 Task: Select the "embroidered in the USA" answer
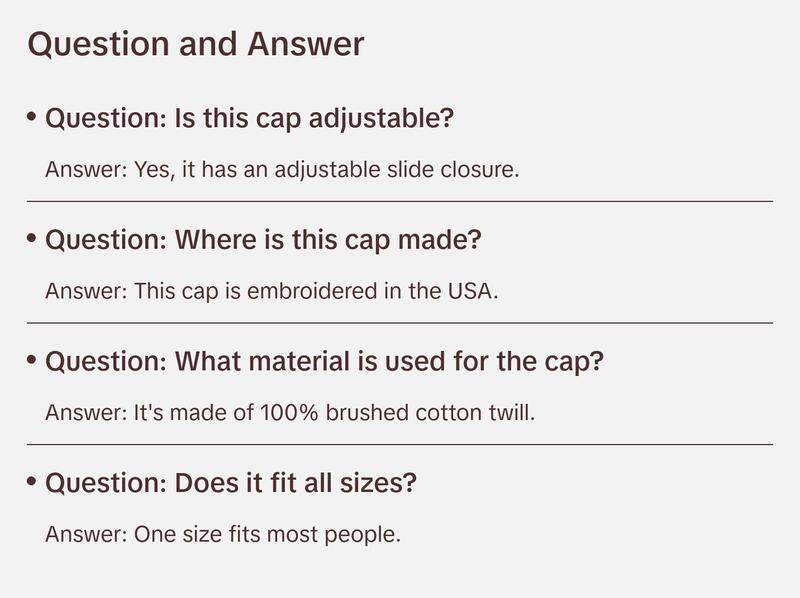(x=271, y=292)
